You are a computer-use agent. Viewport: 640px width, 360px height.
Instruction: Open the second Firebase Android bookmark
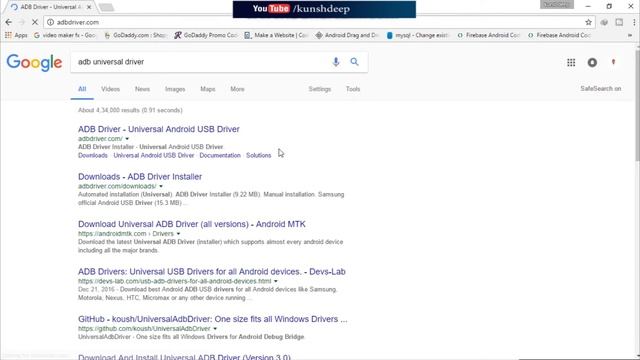pyautogui.click(x=559, y=36)
